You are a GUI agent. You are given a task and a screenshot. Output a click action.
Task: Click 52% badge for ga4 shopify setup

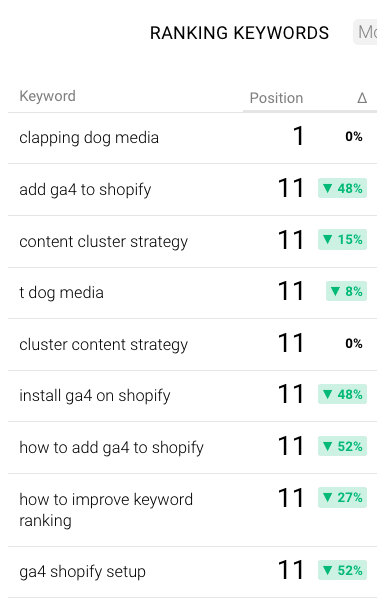coord(342,570)
